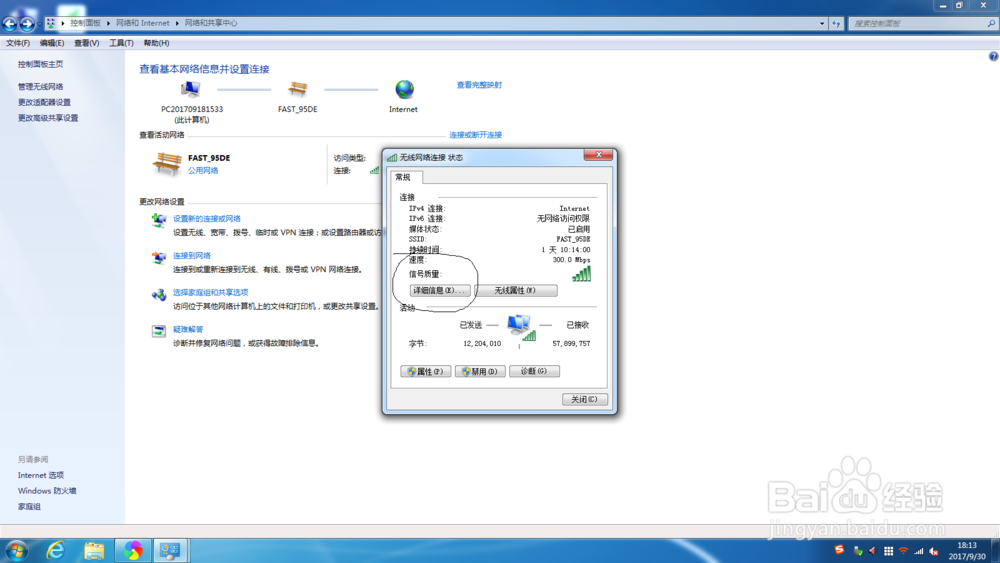Screen dimensions: 1000x563
Task: Click the muted volume tray icon
Action: (x=934, y=551)
